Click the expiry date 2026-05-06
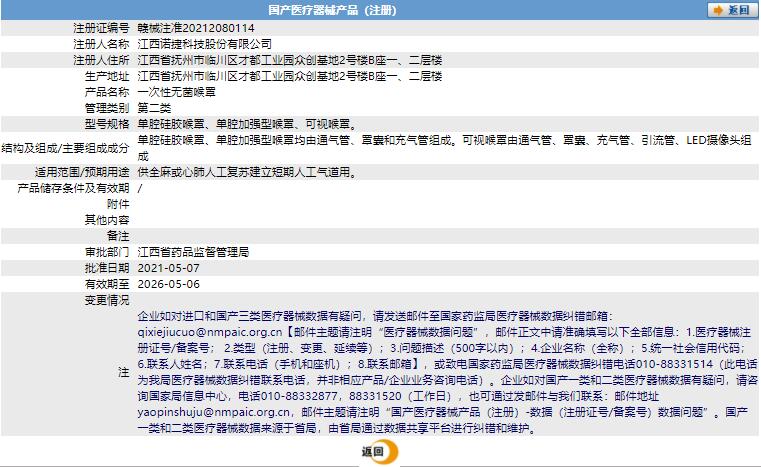This screenshot has width=761, height=467. [x=168, y=284]
